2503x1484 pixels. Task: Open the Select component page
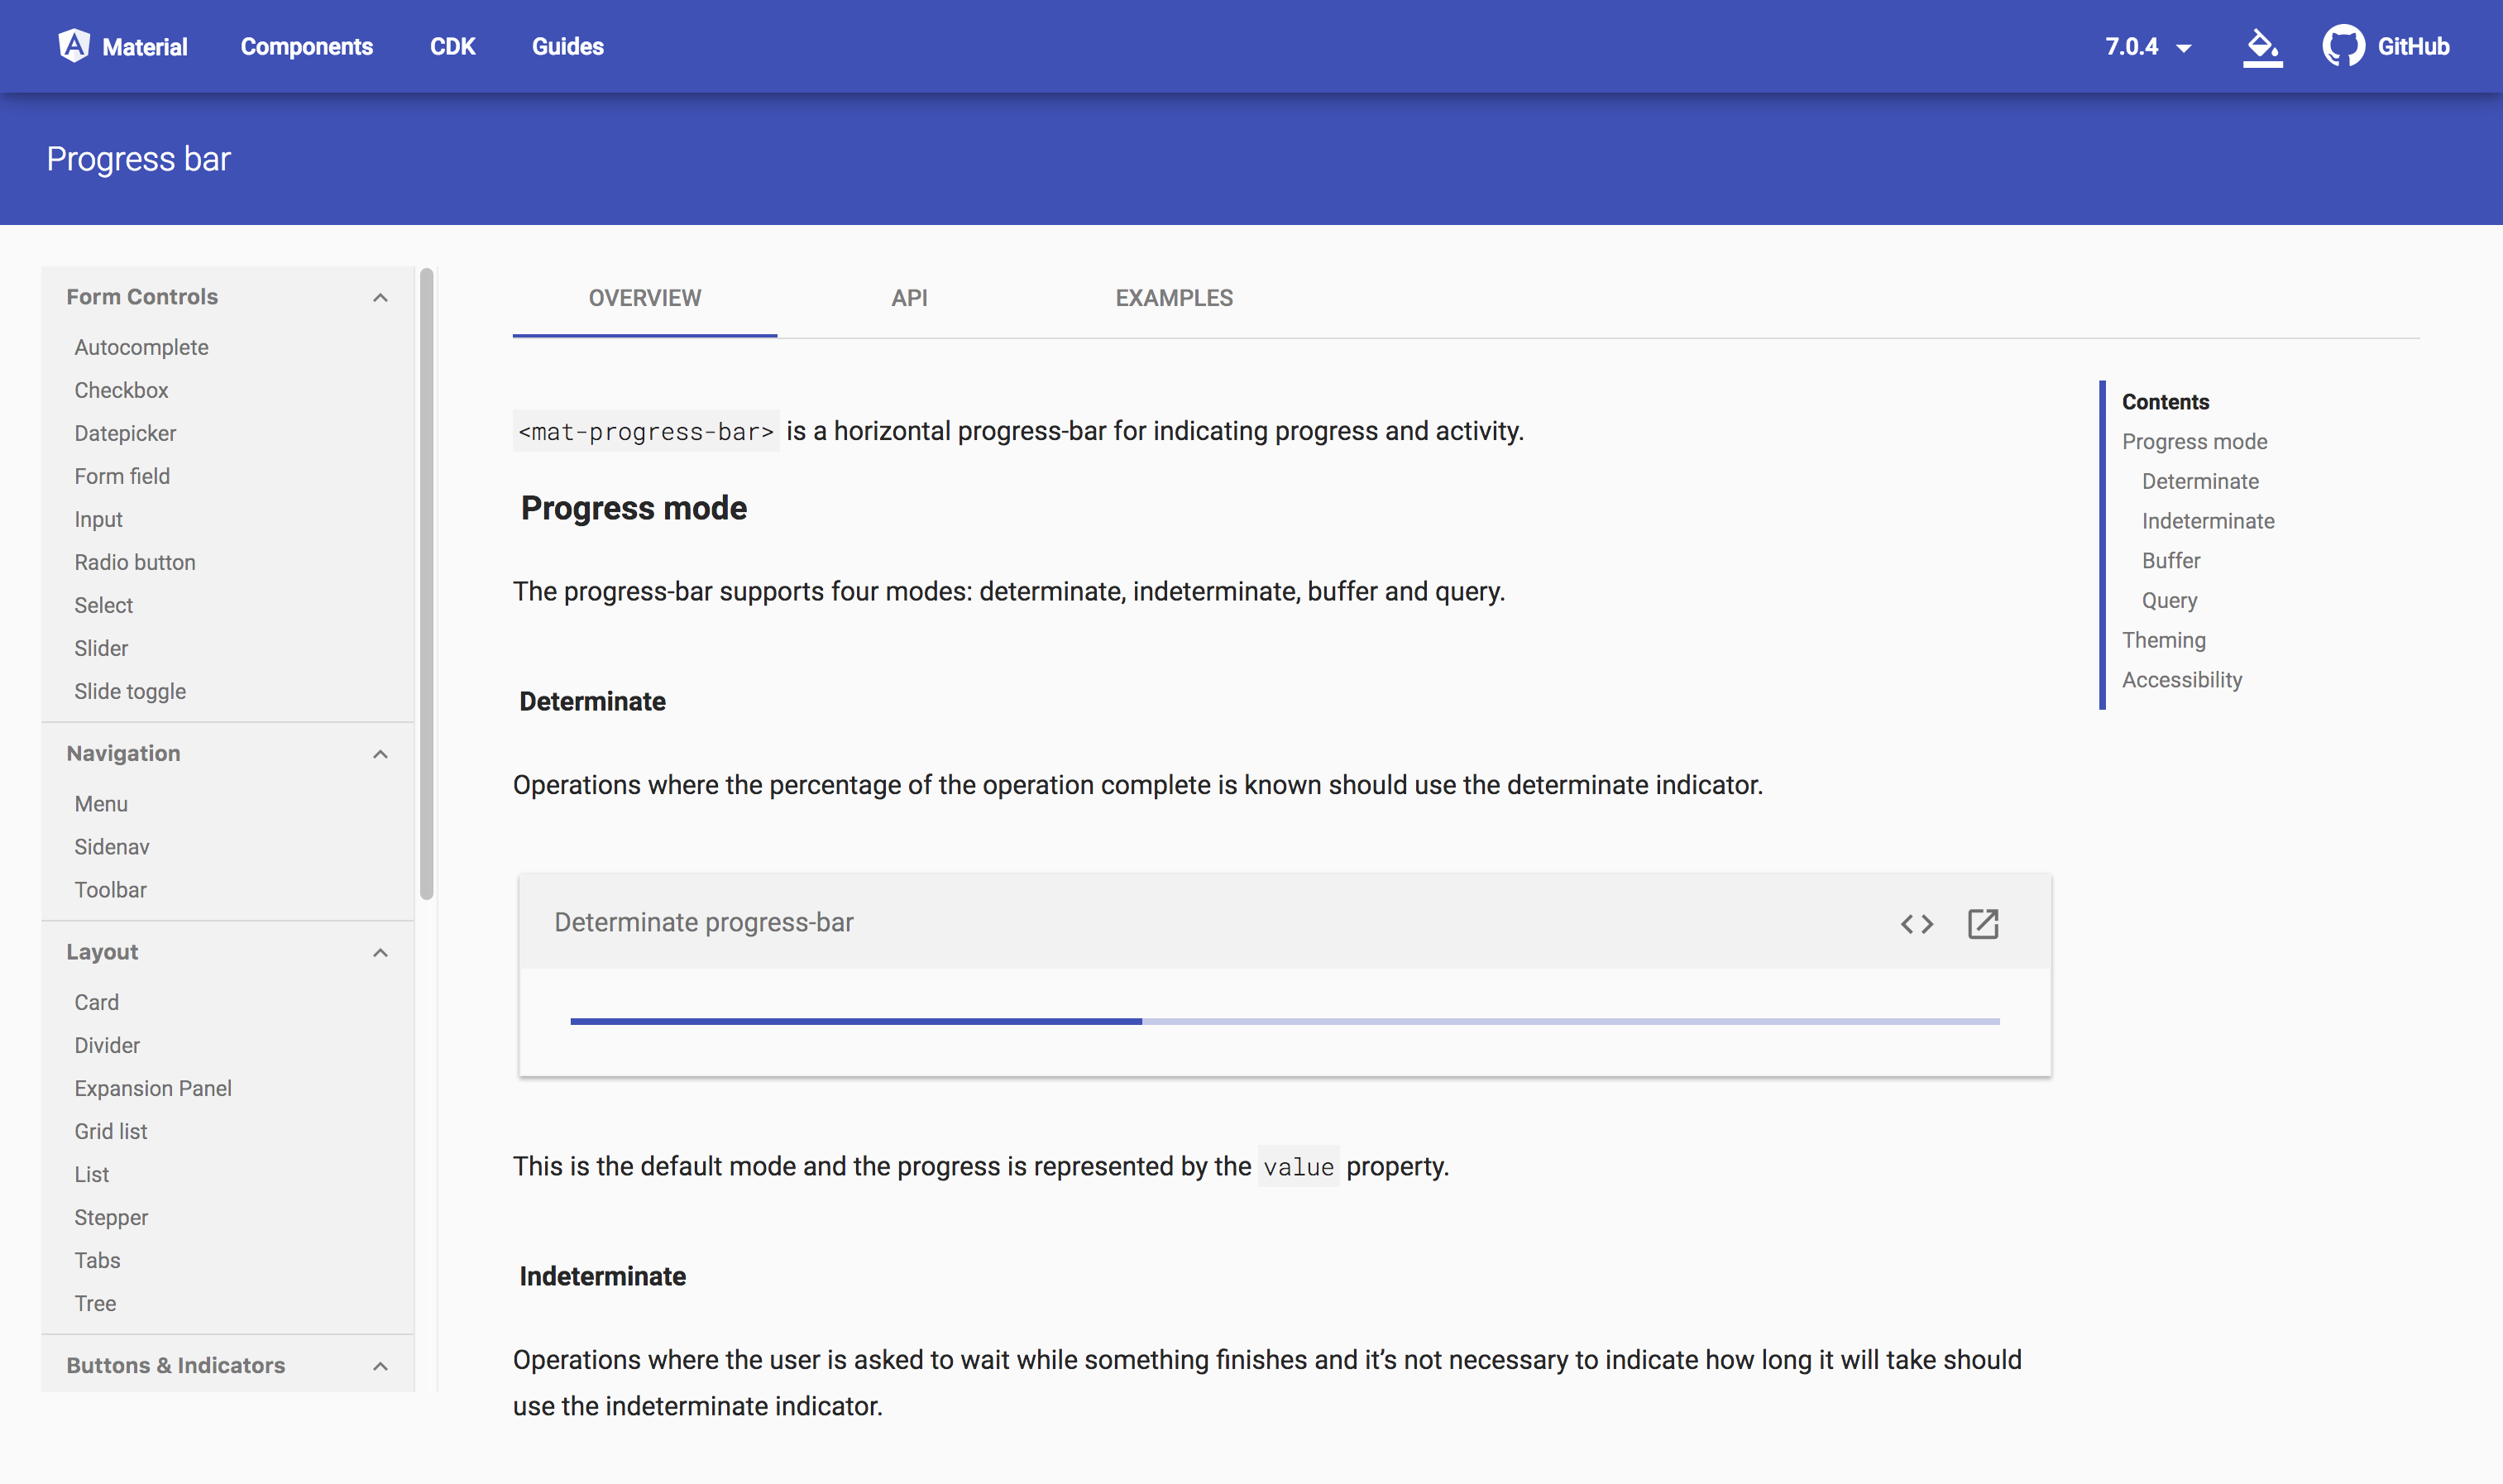point(103,605)
